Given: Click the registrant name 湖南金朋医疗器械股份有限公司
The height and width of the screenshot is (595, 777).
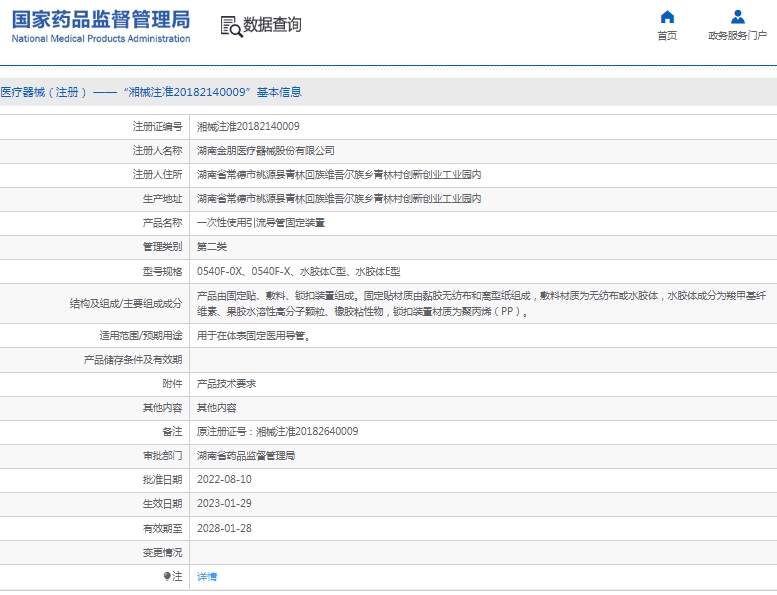Looking at the screenshot, I should coord(266,151).
